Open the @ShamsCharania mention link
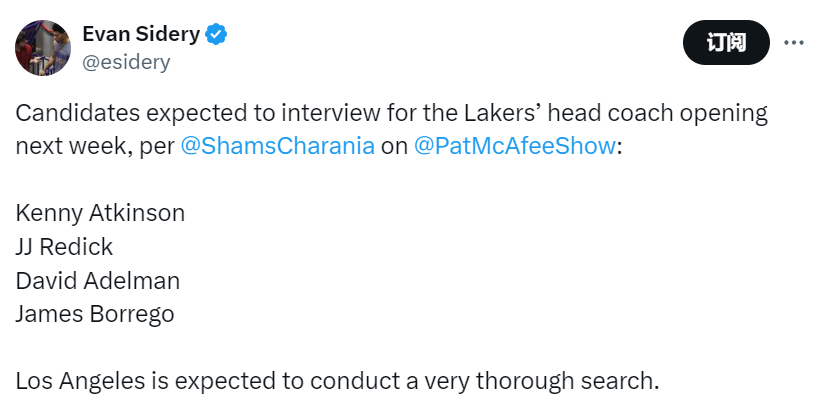Viewport: 828px width, 394px height. click(278, 146)
